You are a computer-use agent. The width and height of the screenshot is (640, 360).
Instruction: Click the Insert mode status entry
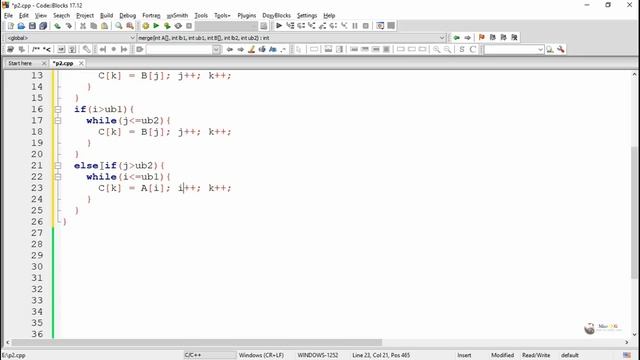464,355
